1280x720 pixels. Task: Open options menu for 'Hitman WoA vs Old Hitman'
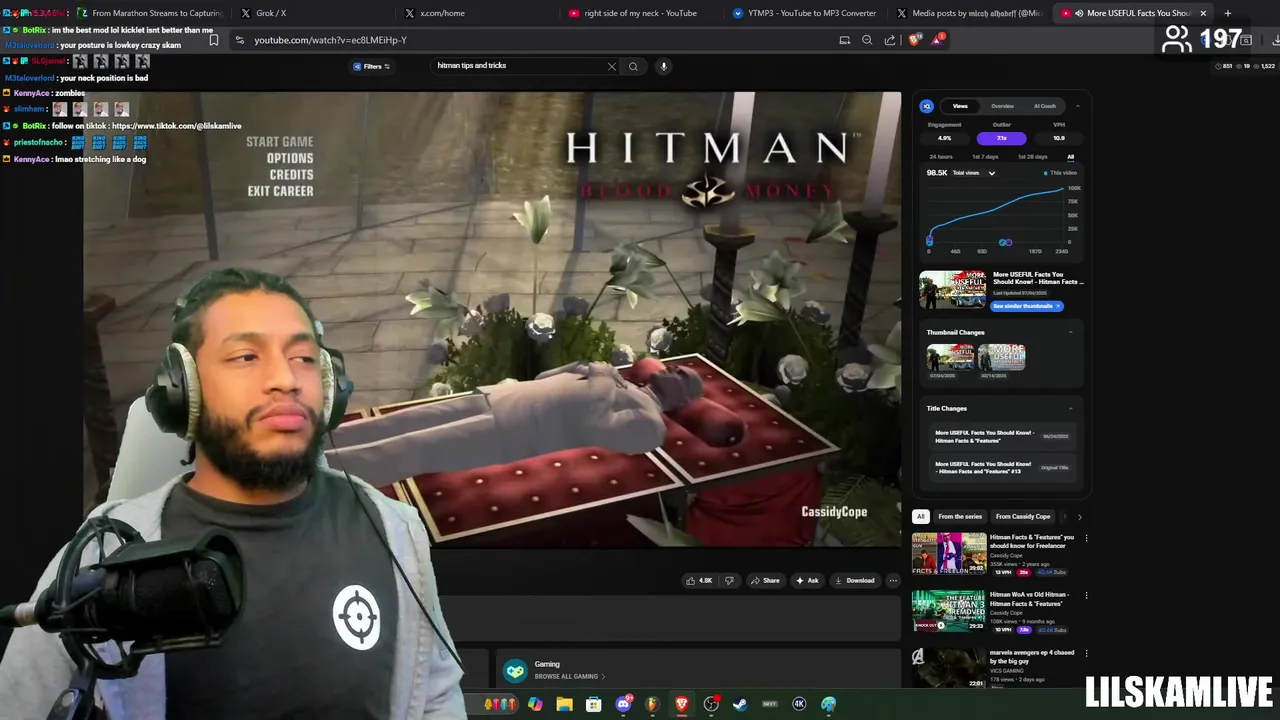1086,595
